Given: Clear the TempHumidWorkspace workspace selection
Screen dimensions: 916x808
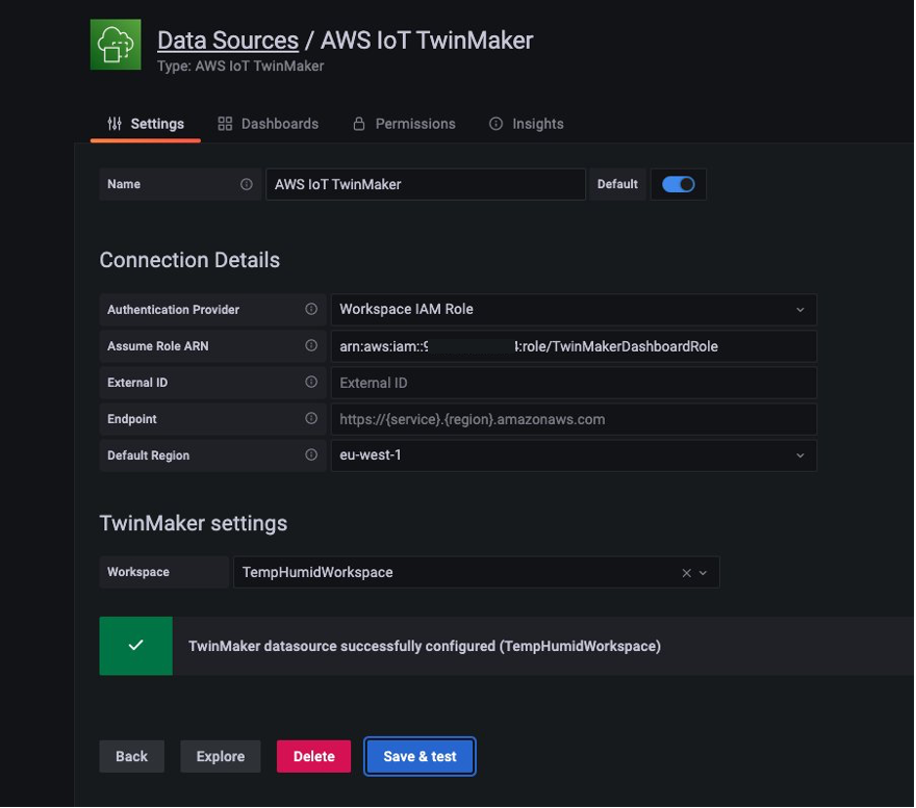Looking at the screenshot, I should click(x=686, y=573).
